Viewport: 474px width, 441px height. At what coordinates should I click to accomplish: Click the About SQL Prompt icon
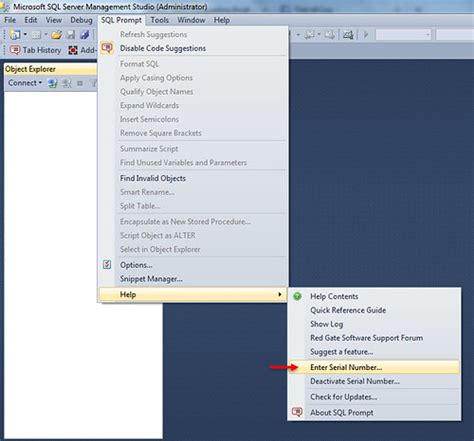(x=297, y=412)
